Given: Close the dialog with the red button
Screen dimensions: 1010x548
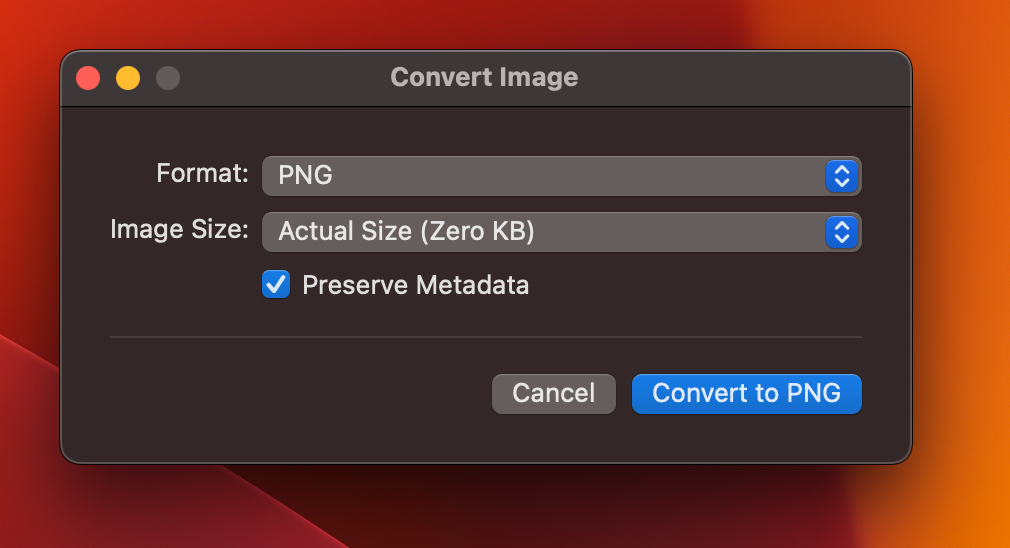Looking at the screenshot, I should [x=88, y=79].
